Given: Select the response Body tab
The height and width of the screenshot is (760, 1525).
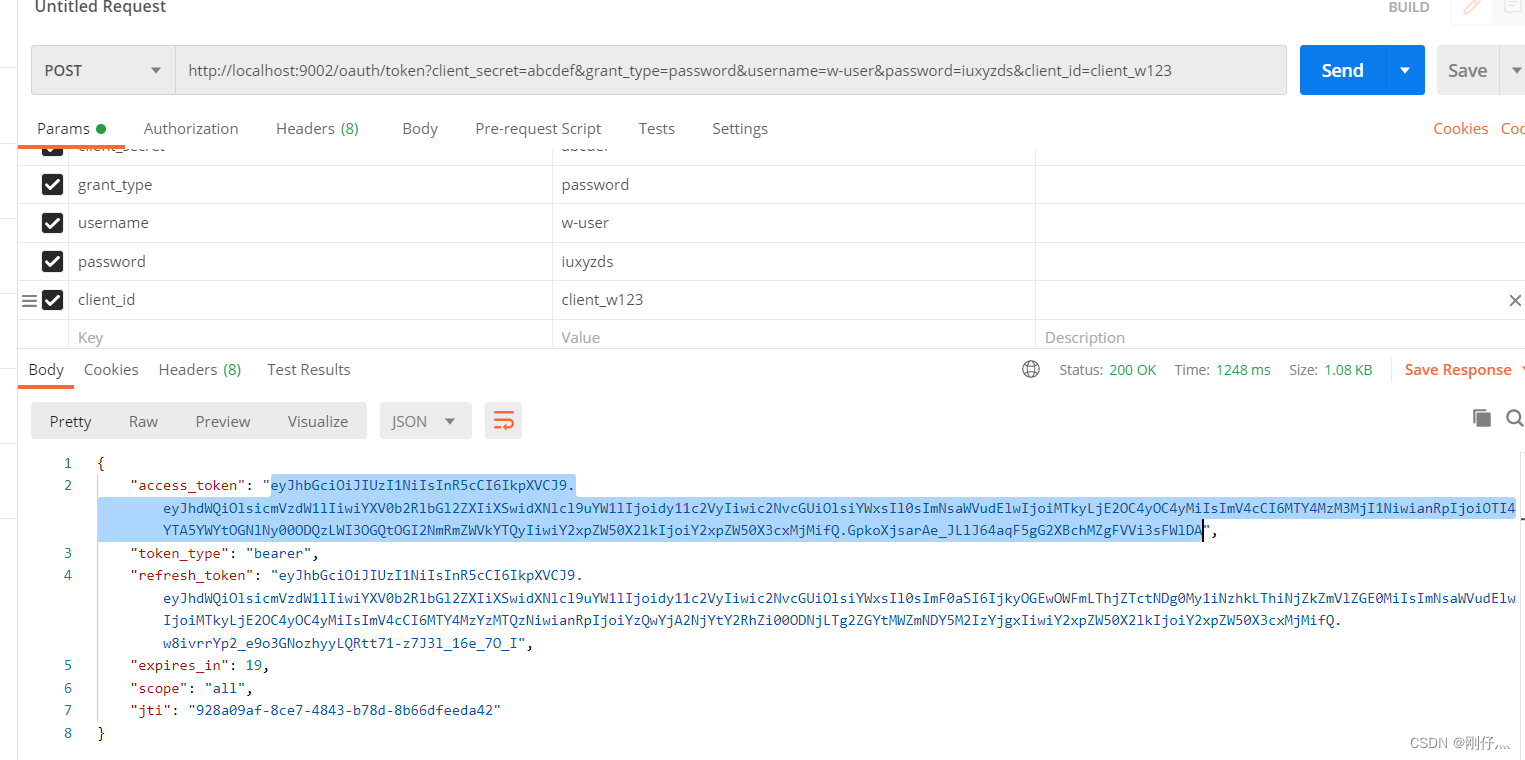Looking at the screenshot, I should [x=46, y=370].
